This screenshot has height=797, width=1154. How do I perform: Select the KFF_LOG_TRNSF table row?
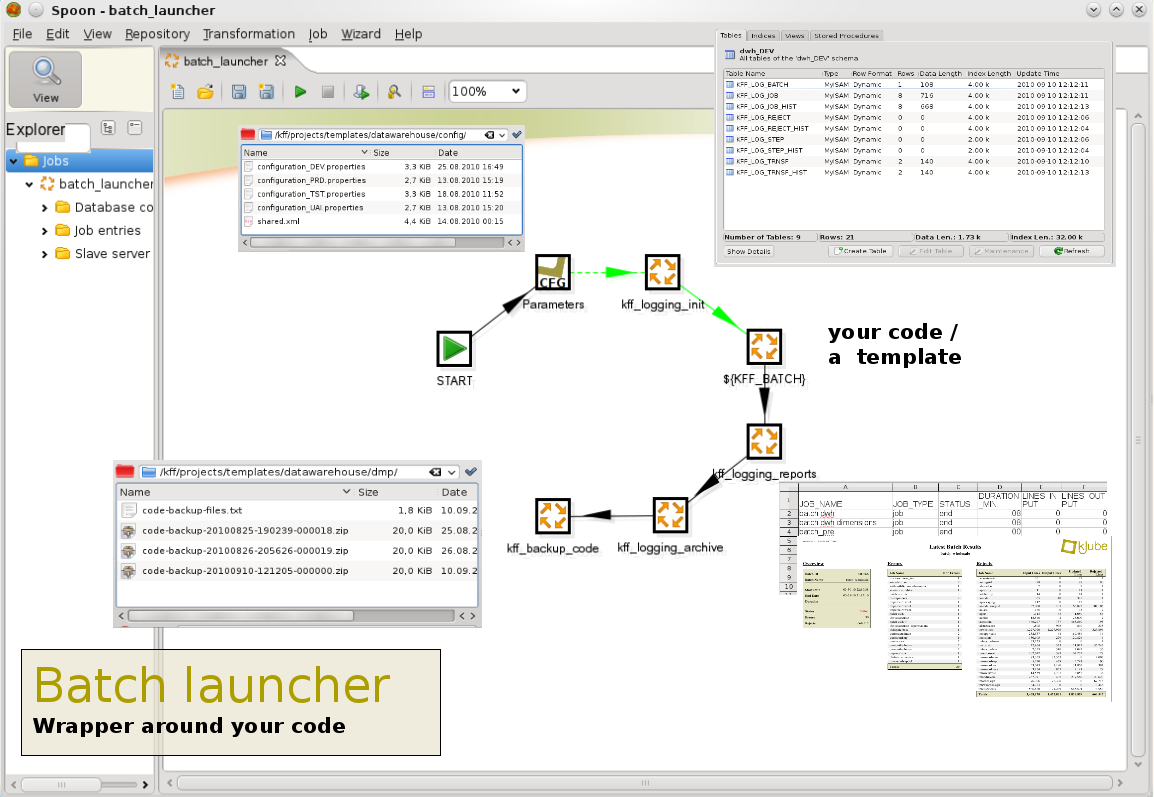(913, 161)
